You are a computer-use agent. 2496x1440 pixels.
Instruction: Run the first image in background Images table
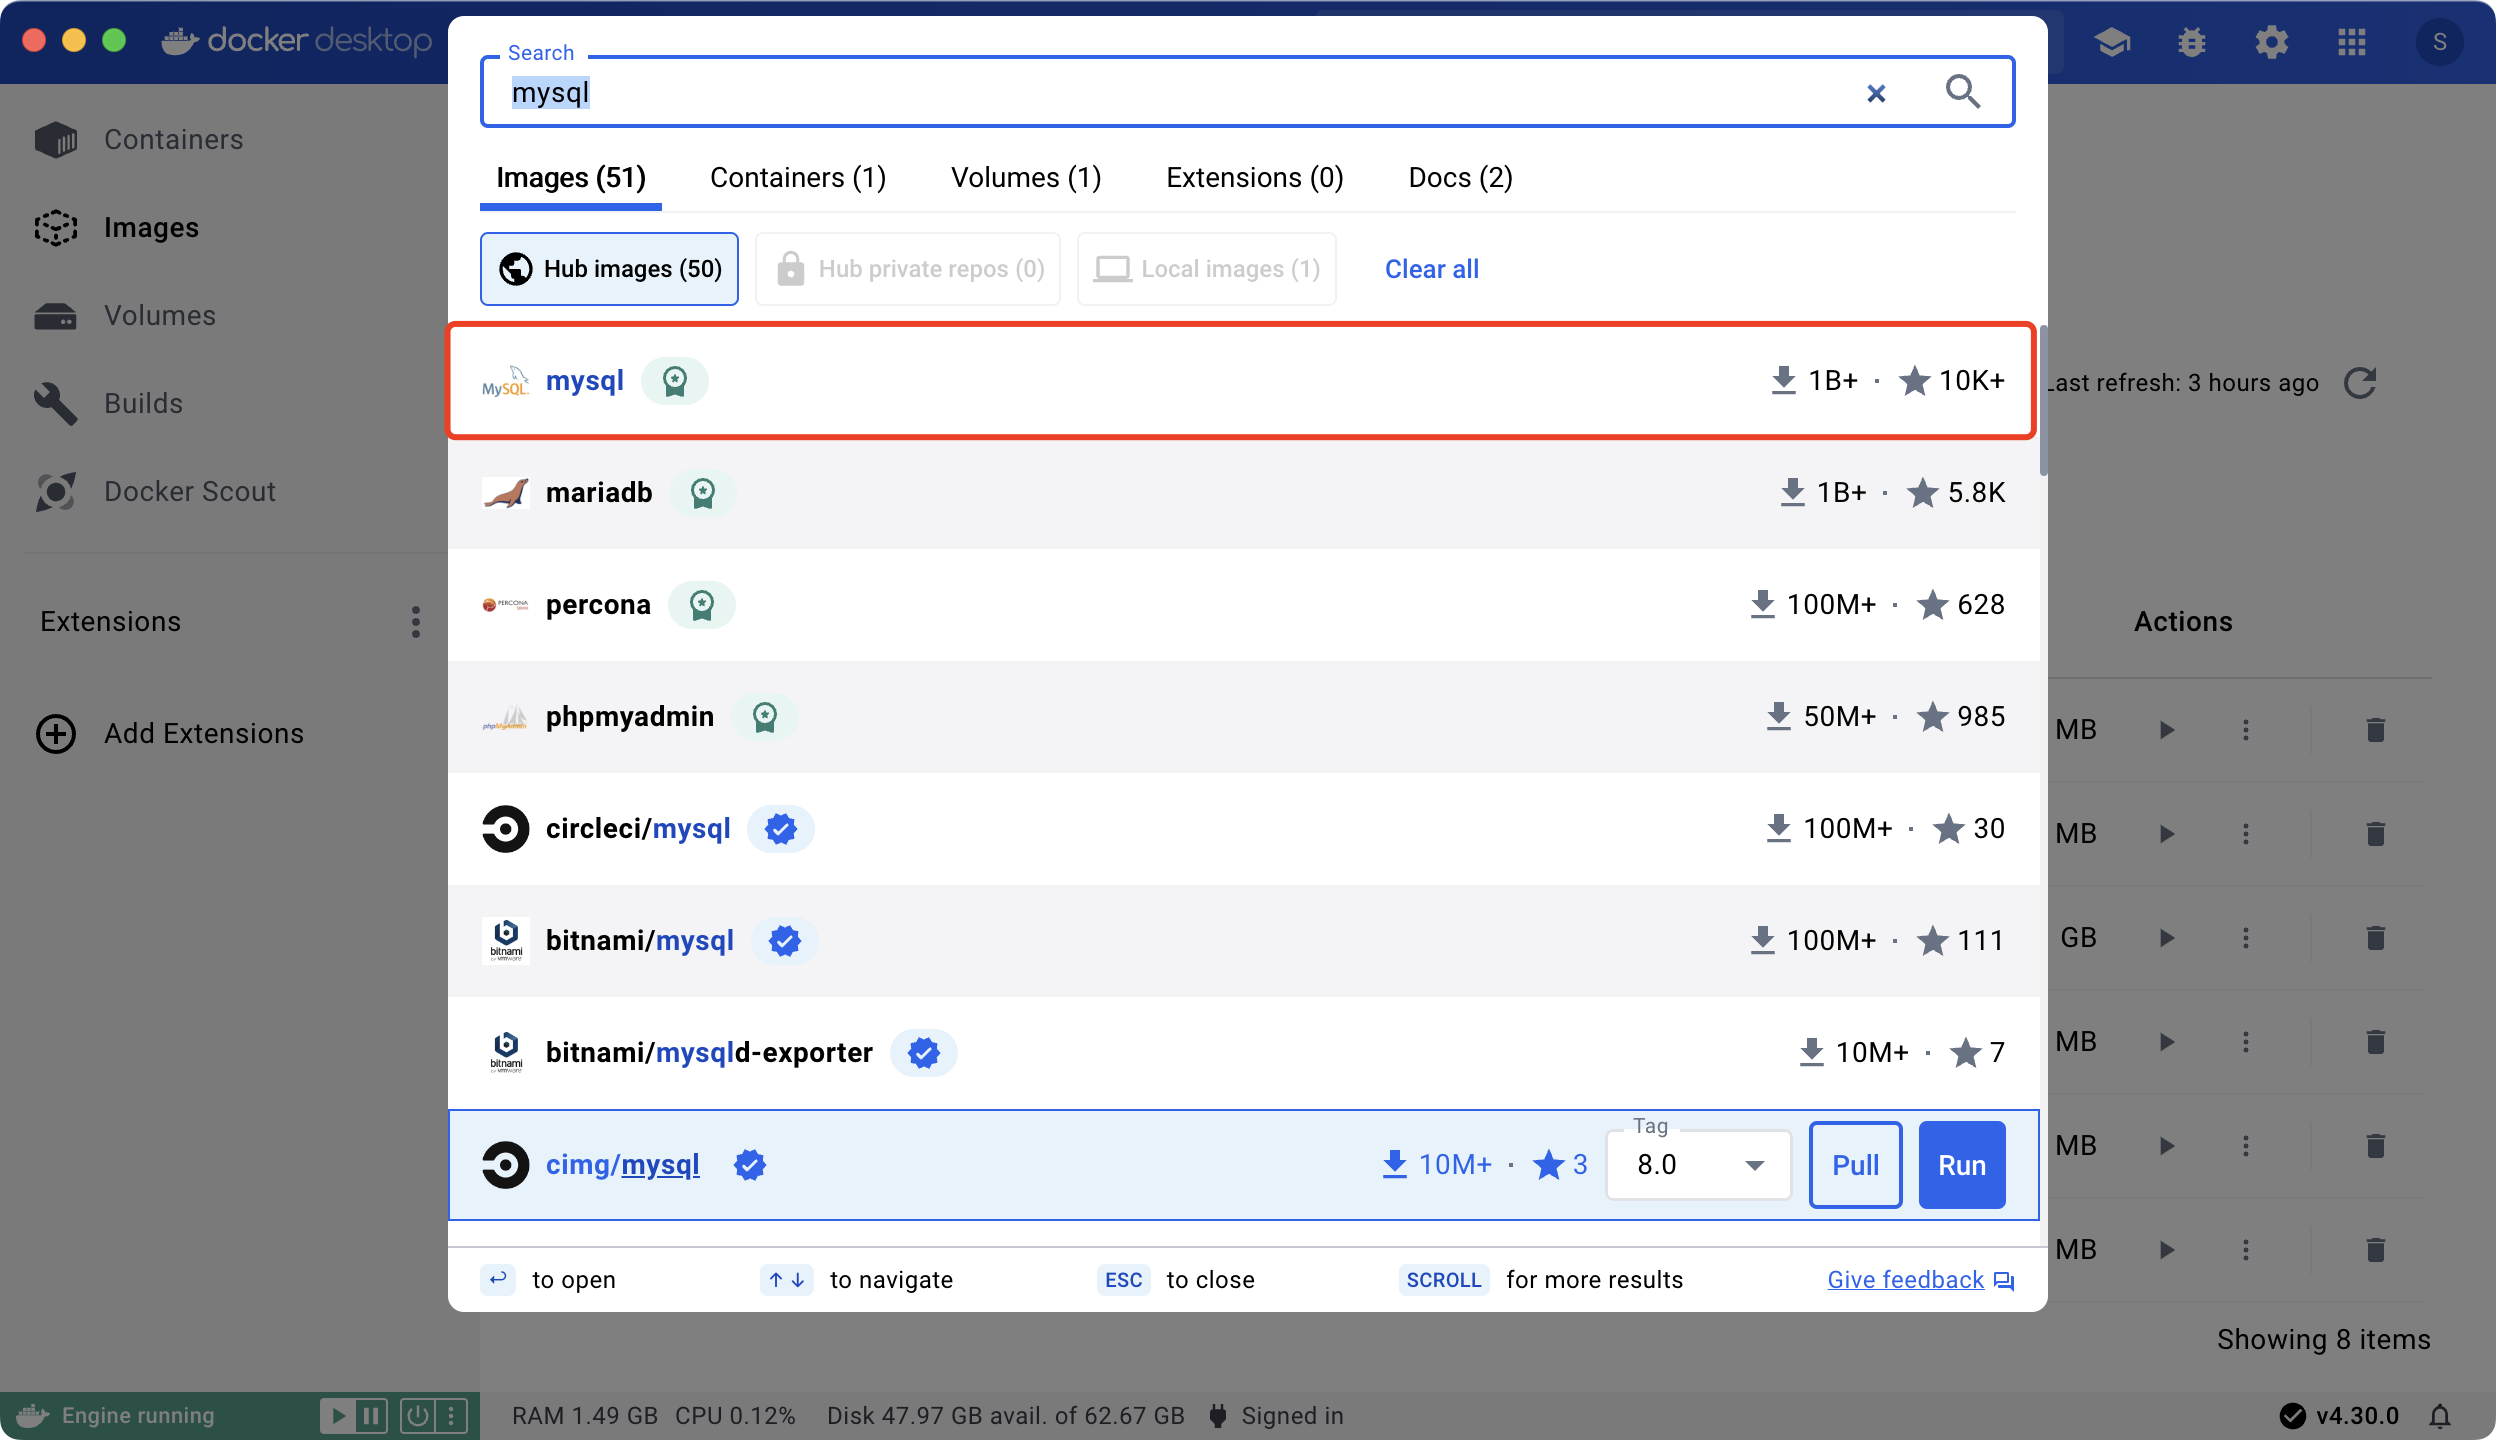[x=2166, y=730]
